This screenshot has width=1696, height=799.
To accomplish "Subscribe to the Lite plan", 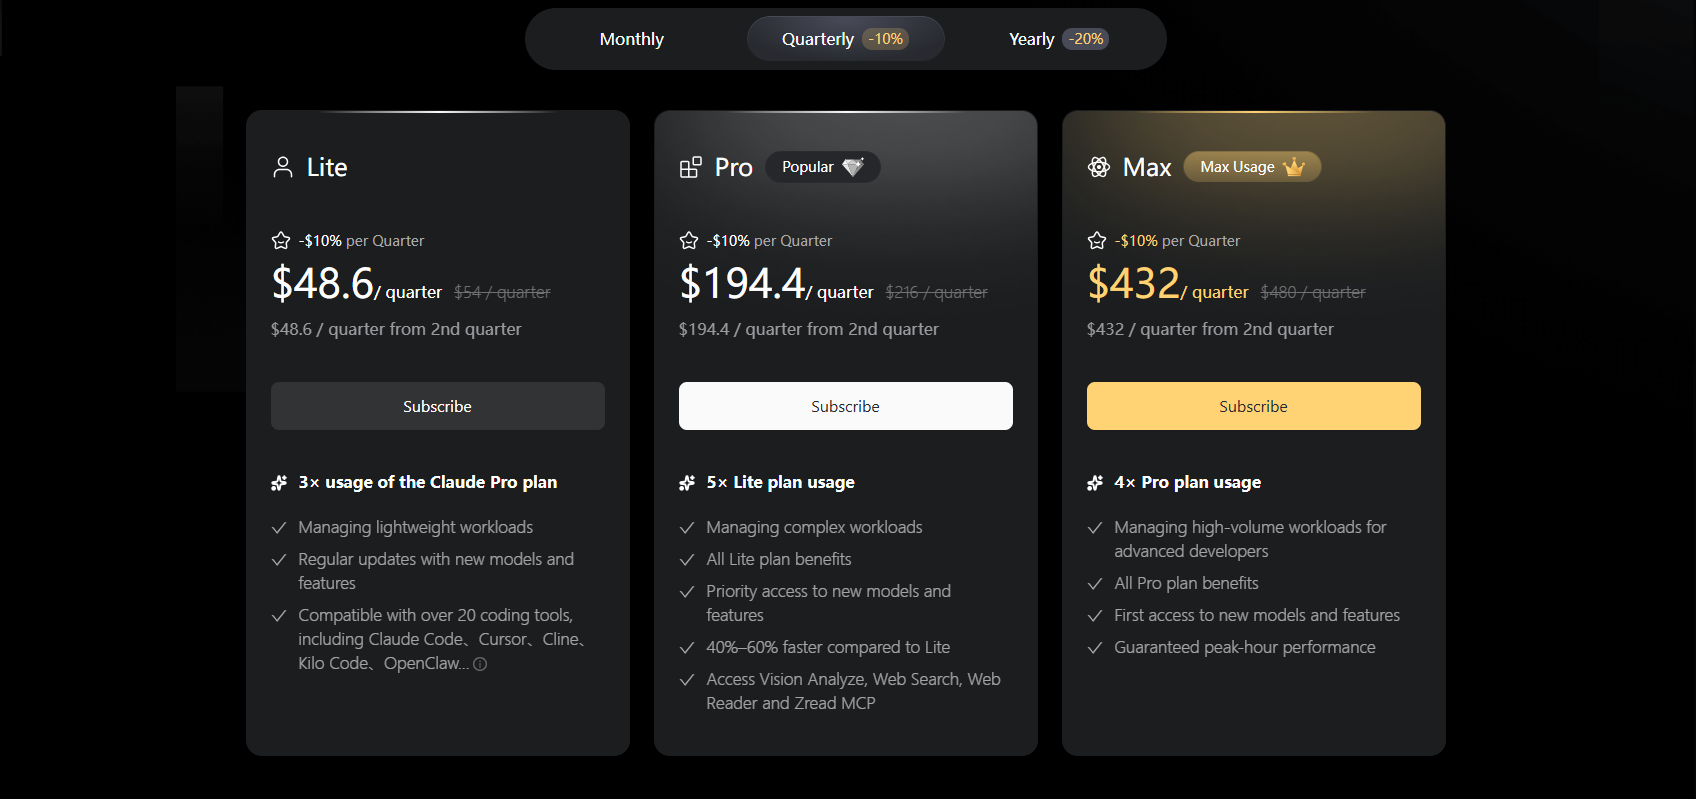I will [438, 406].
